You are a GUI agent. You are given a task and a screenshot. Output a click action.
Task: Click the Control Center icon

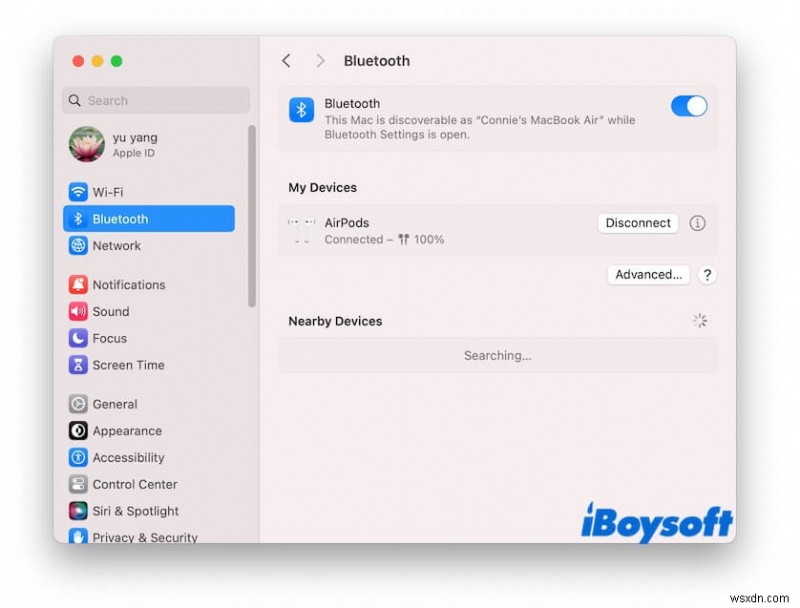tap(78, 484)
